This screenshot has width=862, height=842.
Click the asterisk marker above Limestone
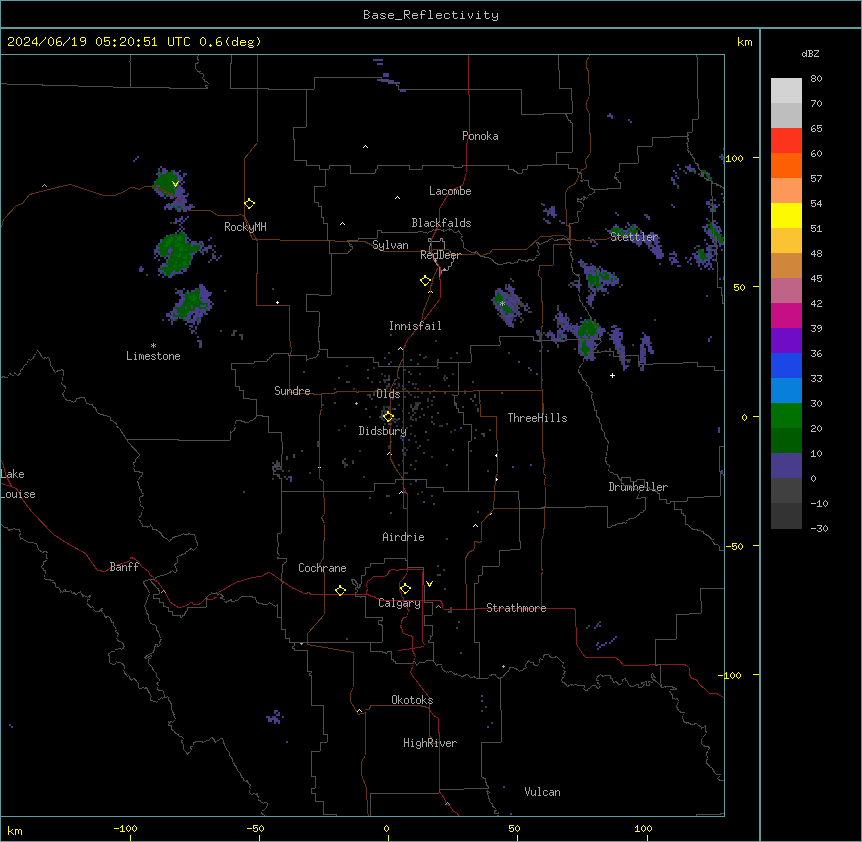click(x=153, y=346)
